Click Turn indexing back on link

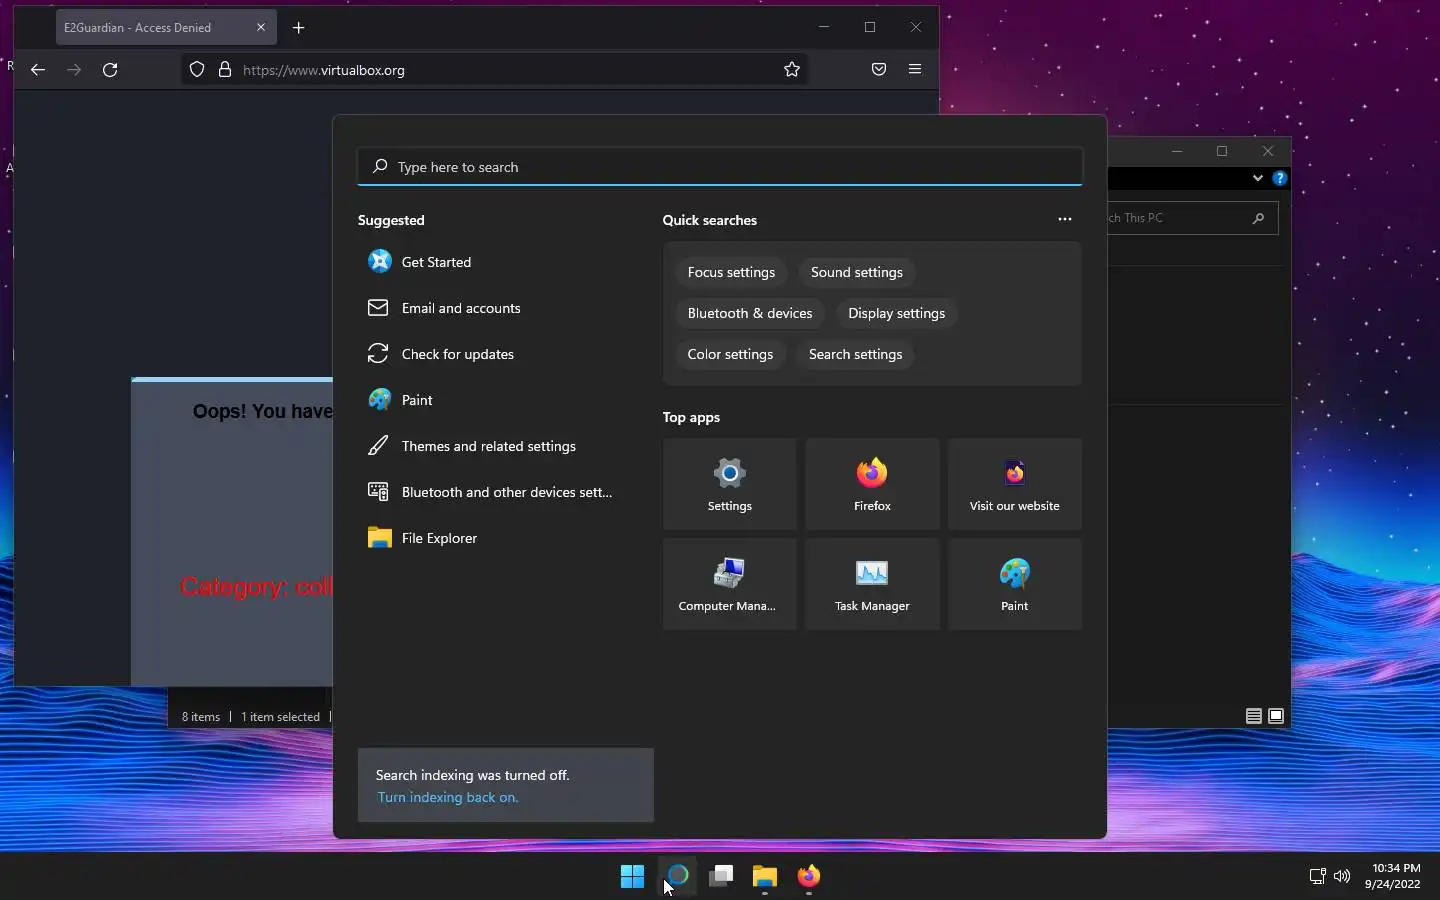pyautogui.click(x=448, y=798)
